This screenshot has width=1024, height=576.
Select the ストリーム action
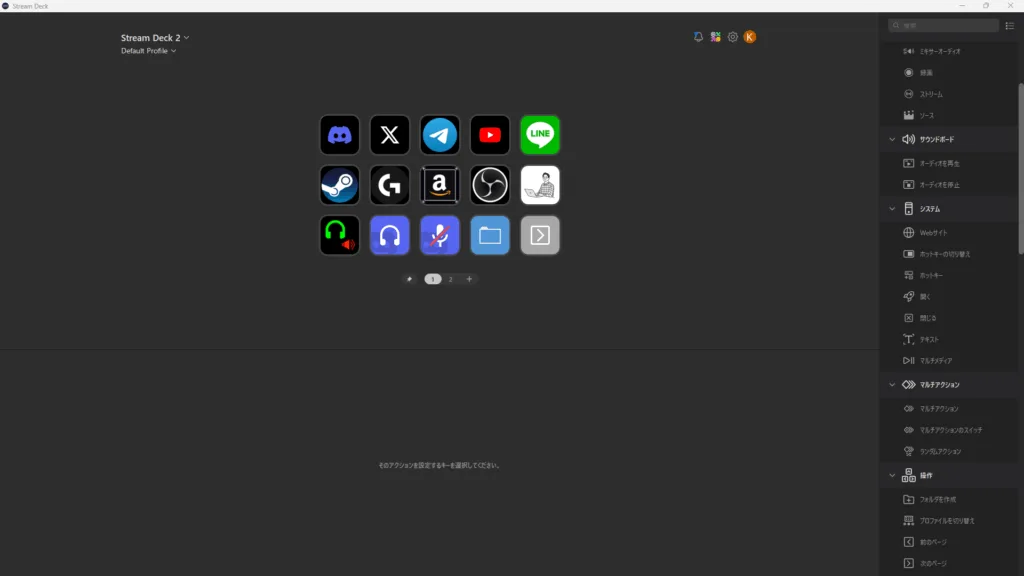point(949,94)
